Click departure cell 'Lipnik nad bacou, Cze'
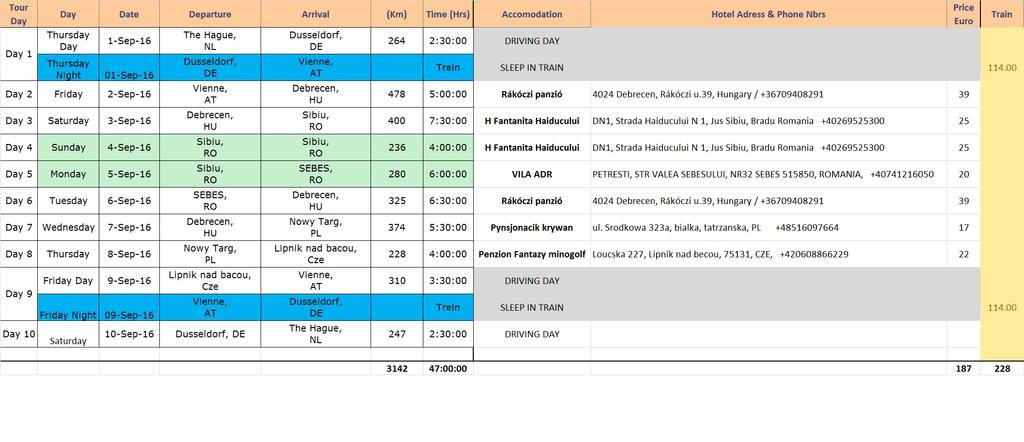This screenshot has height=442, width=1024. (x=210, y=281)
